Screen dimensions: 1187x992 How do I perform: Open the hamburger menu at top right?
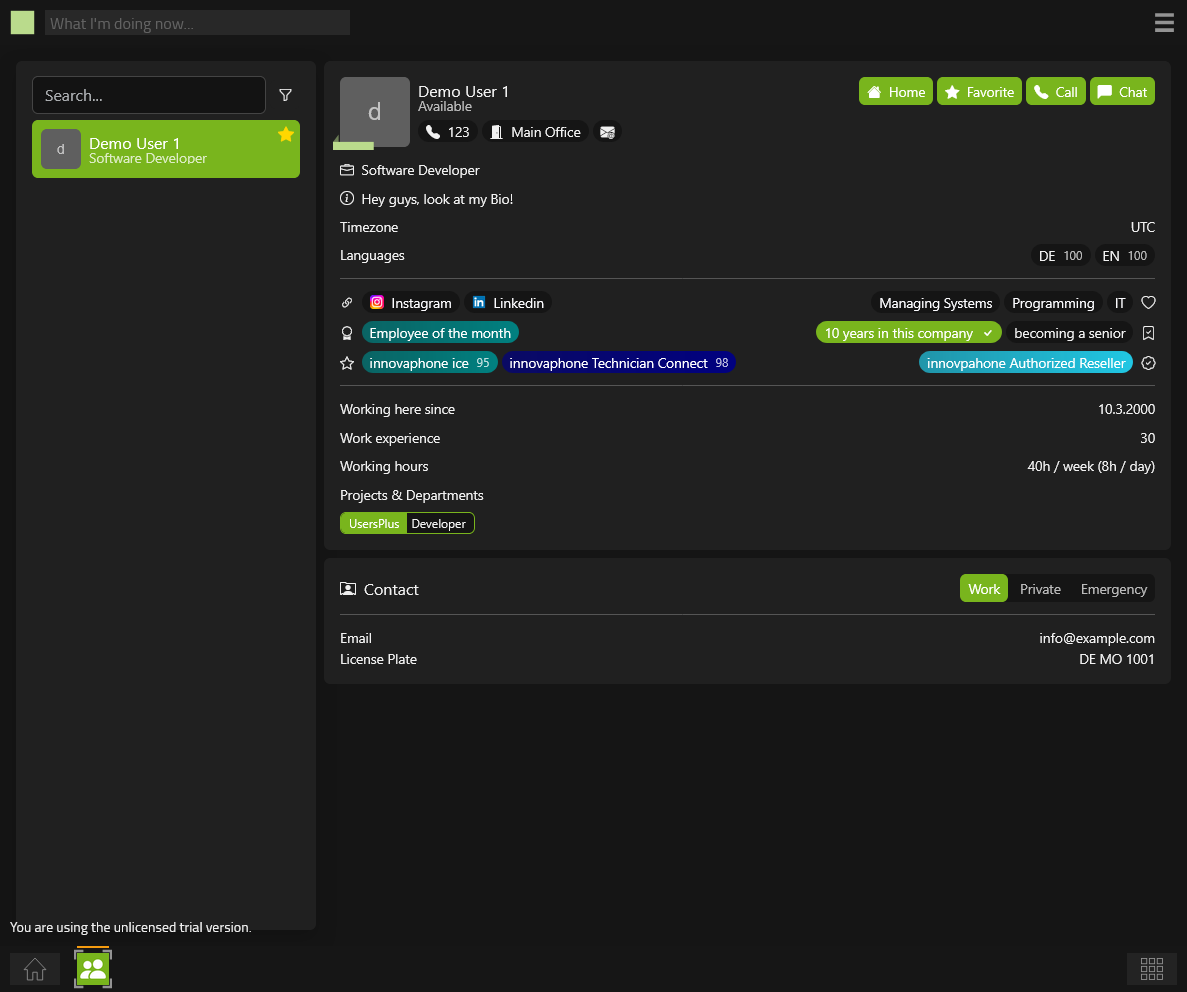point(1164,23)
